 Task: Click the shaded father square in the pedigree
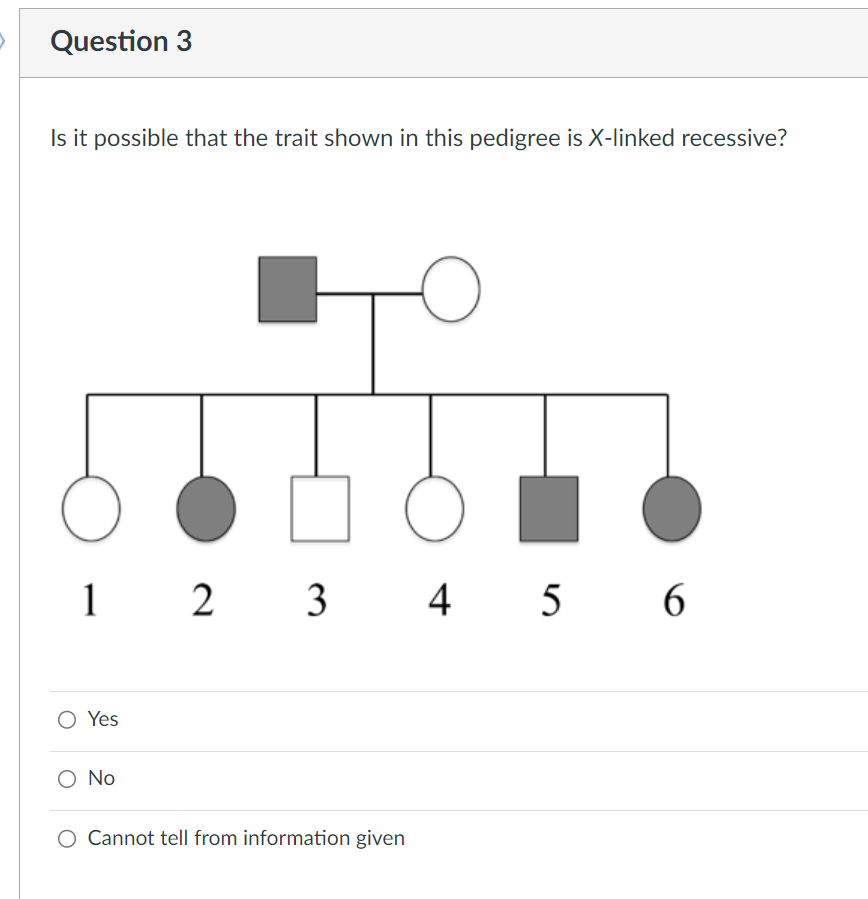click(287, 290)
